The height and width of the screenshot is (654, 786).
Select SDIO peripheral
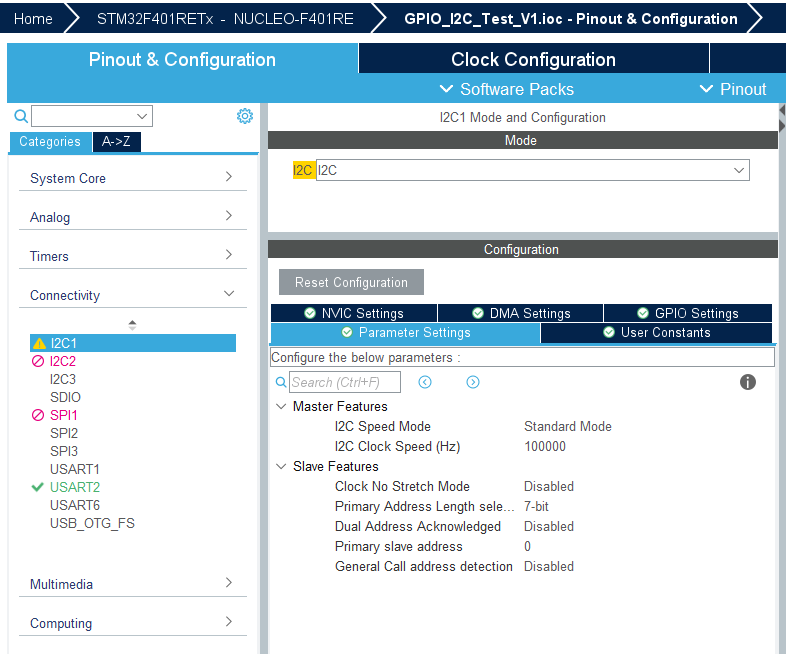(x=65, y=397)
